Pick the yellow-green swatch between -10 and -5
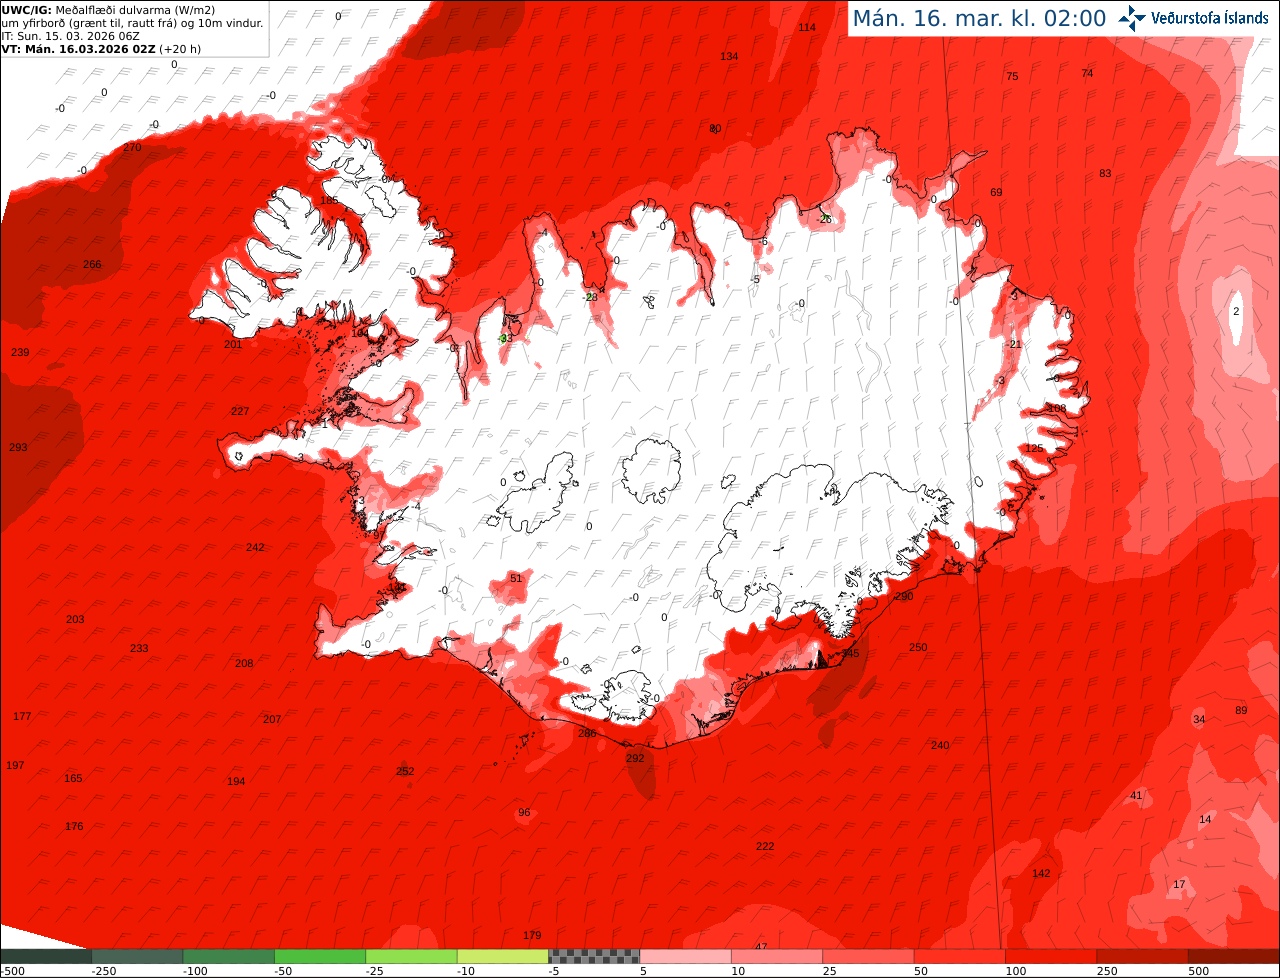The image size is (1280, 978). 503,956
